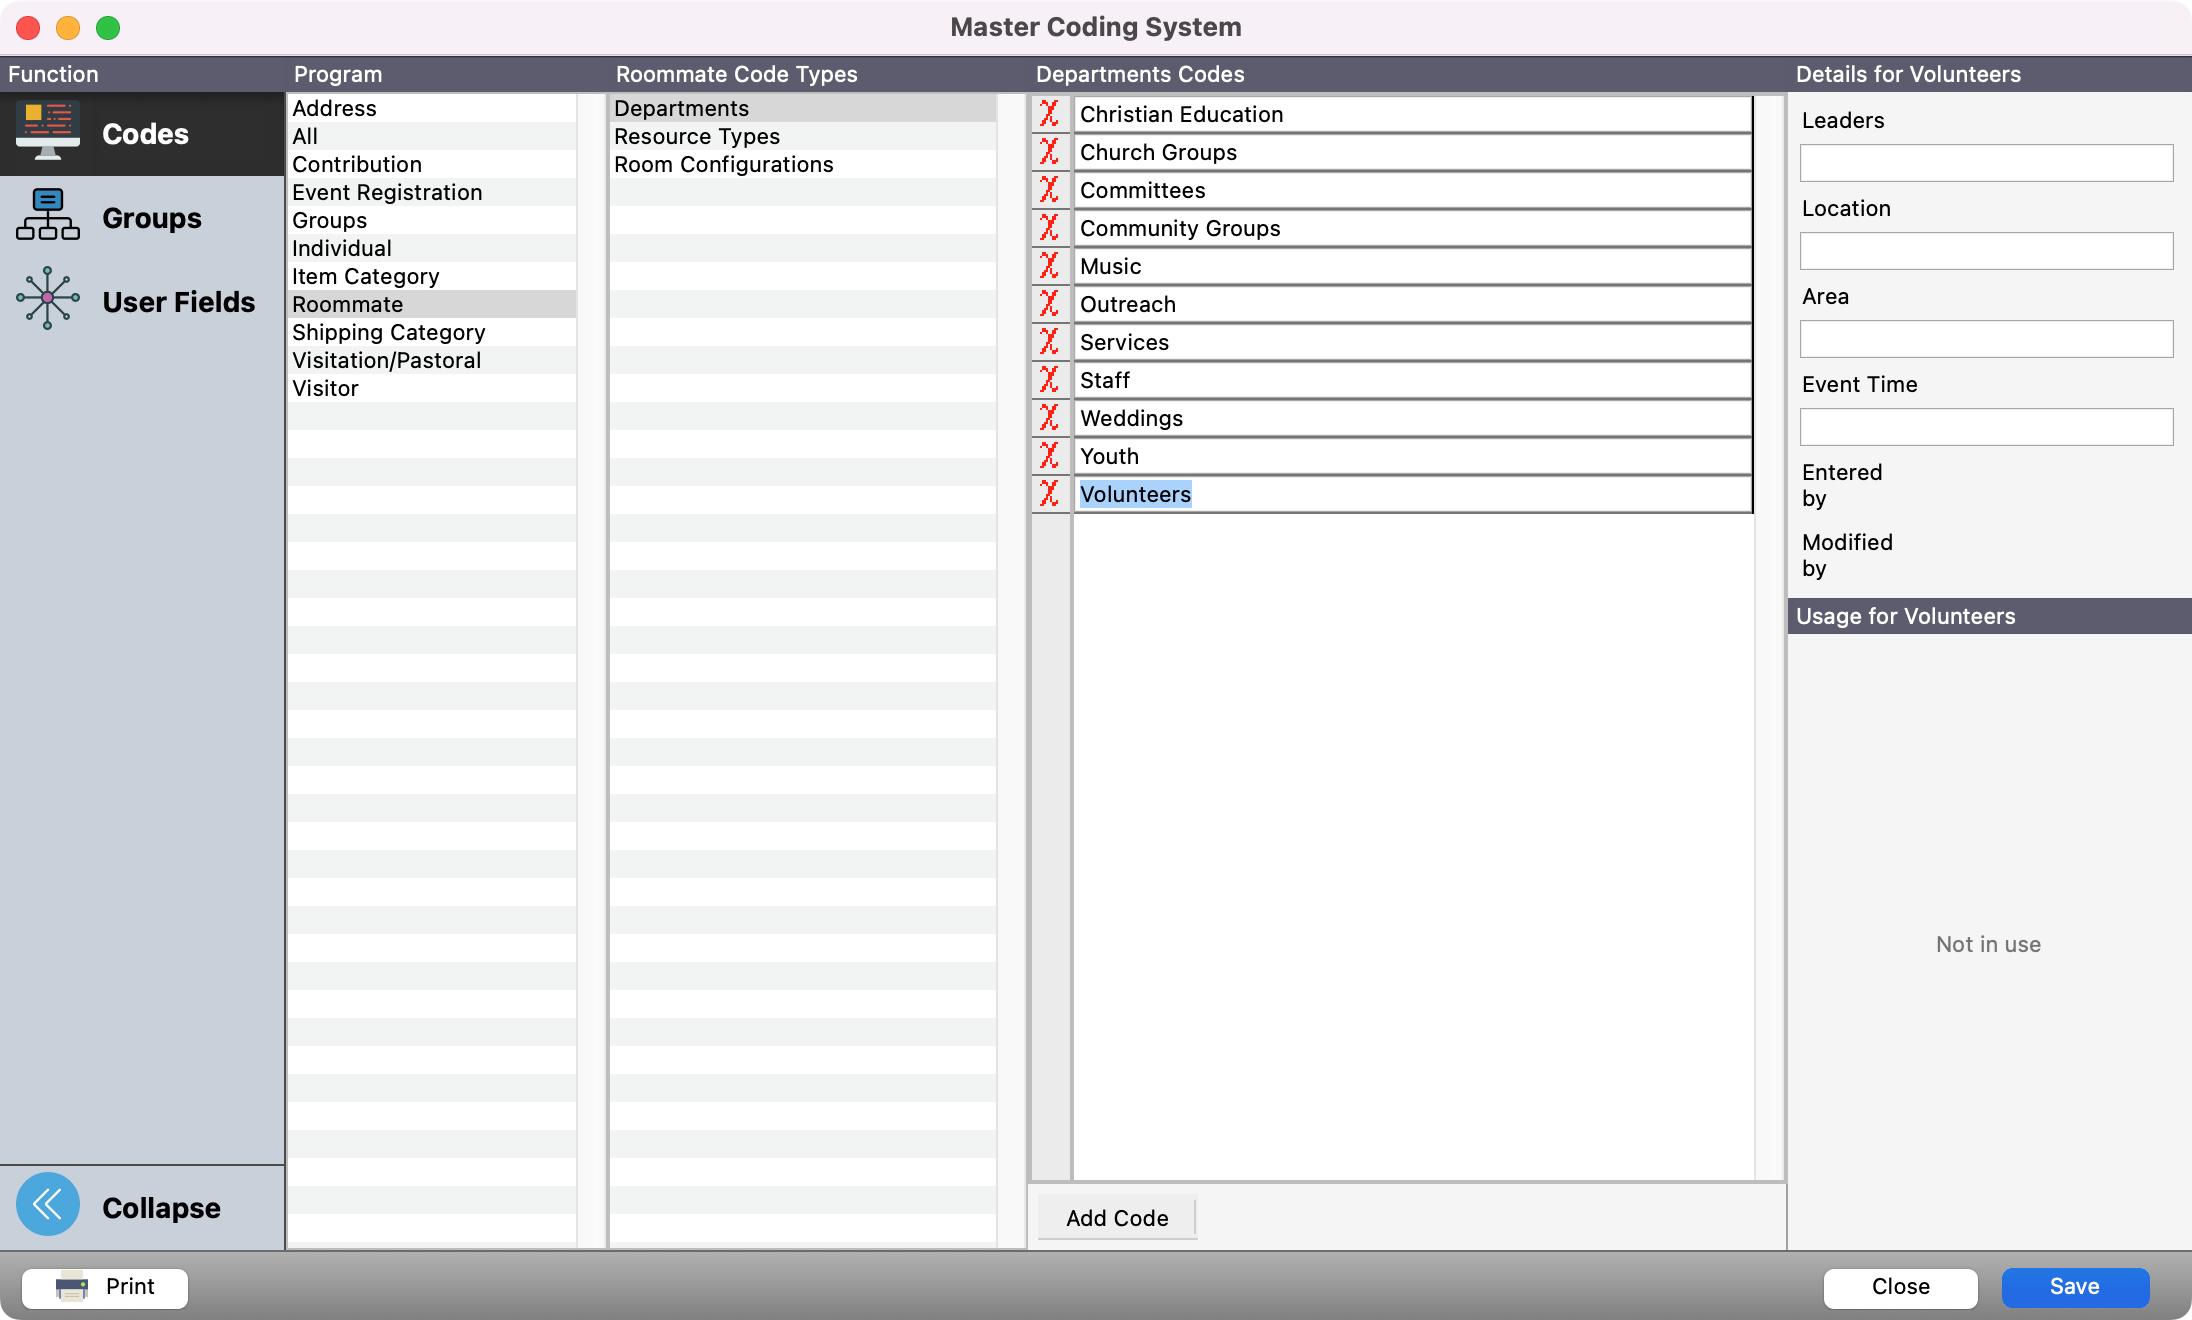Click red X beside Music code
2192x1320 pixels.
(x=1049, y=266)
